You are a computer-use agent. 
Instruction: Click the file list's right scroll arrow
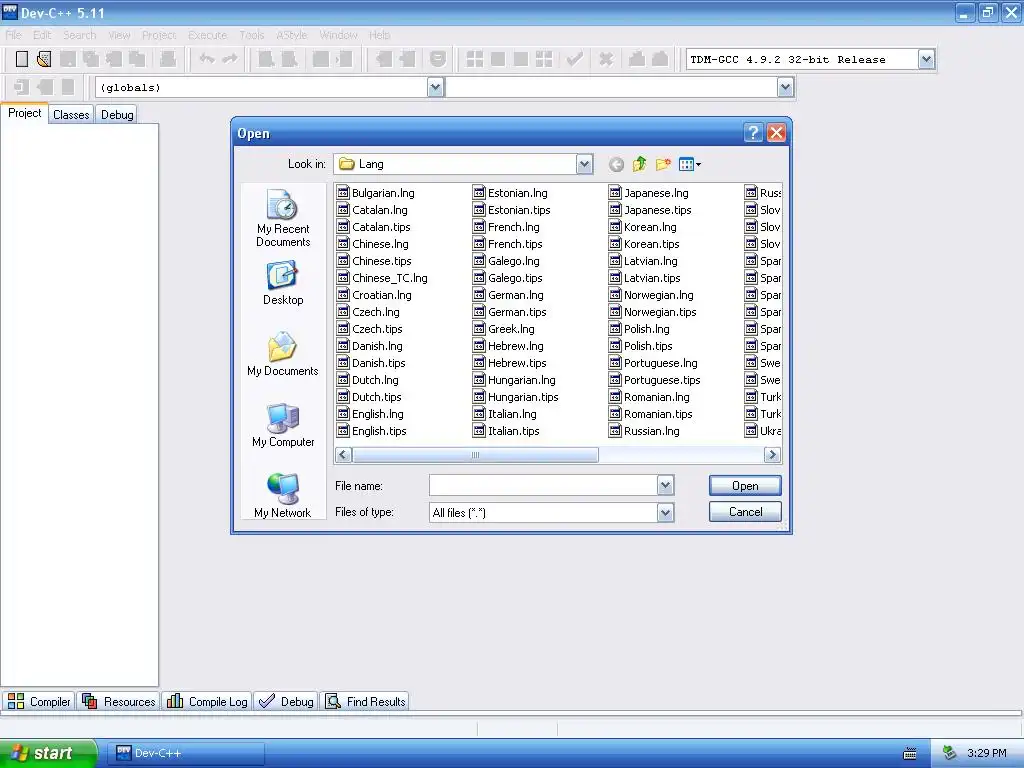pyautogui.click(x=773, y=455)
